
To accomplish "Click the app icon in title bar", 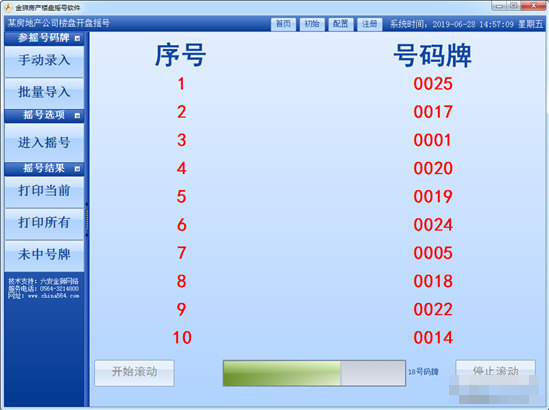I will tap(9, 7).
